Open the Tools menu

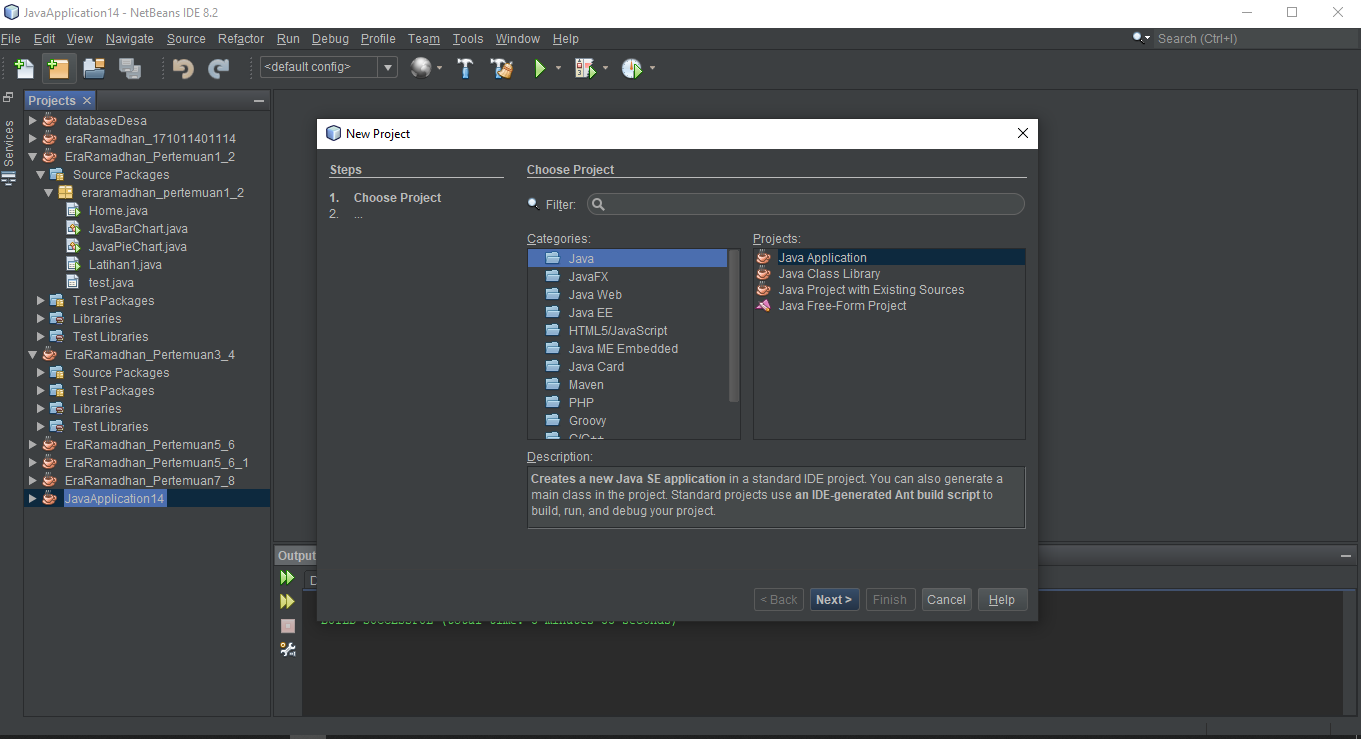pos(468,39)
